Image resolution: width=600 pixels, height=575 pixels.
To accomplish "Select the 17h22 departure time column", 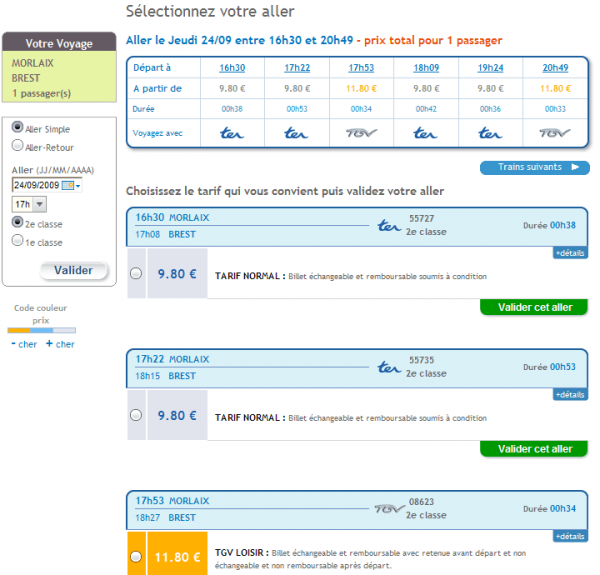I will pyautogui.click(x=296, y=67).
